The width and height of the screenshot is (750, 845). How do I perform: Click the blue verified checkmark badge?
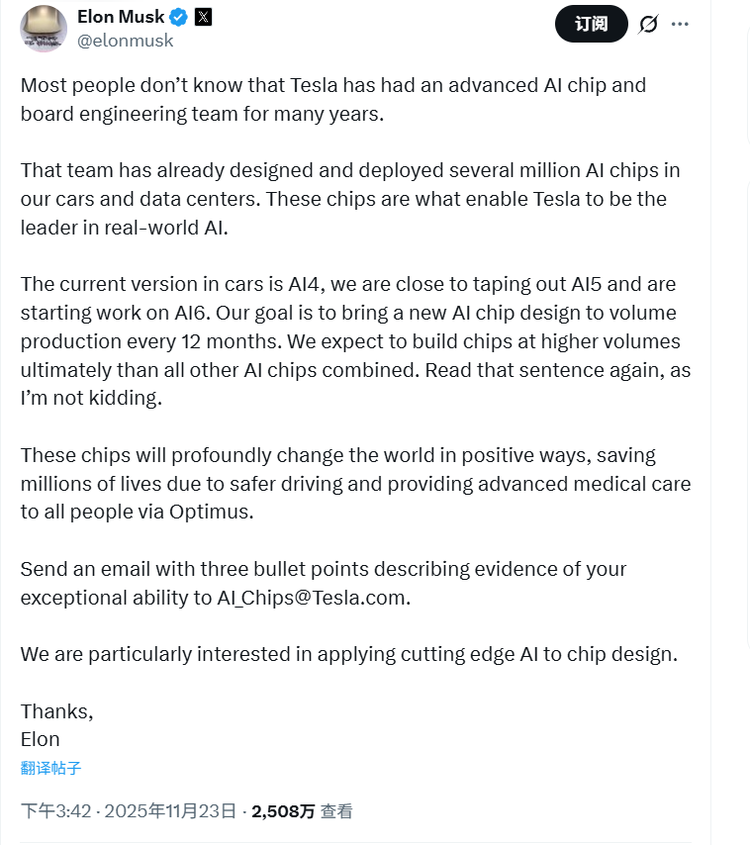tap(177, 17)
